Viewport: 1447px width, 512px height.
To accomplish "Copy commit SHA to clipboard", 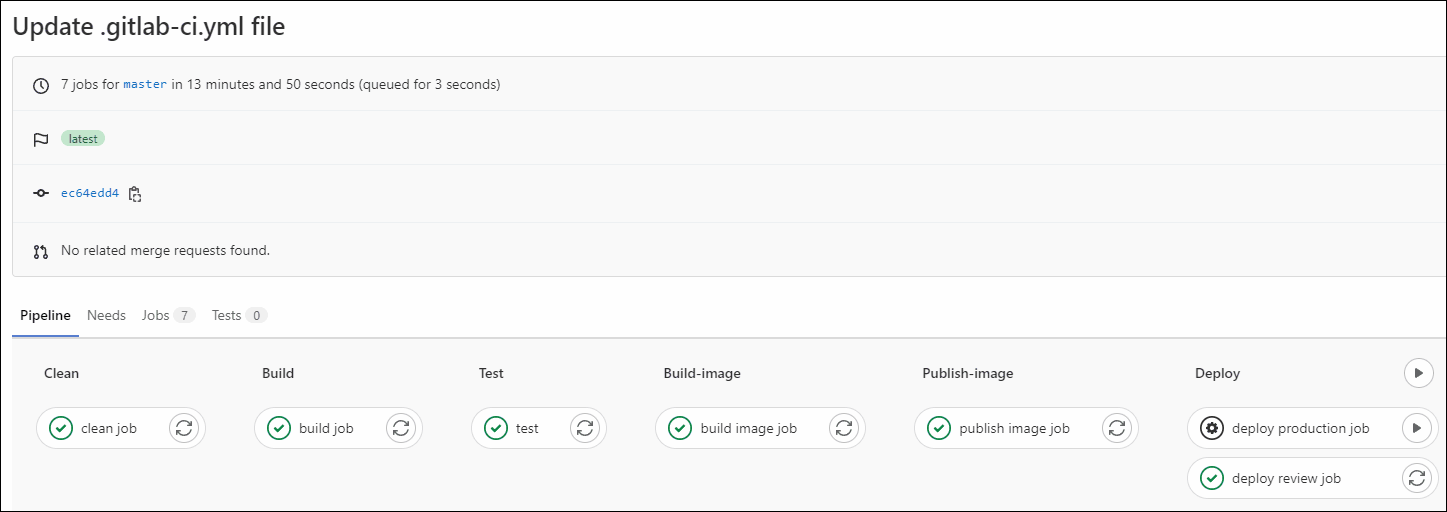I will click(x=135, y=193).
